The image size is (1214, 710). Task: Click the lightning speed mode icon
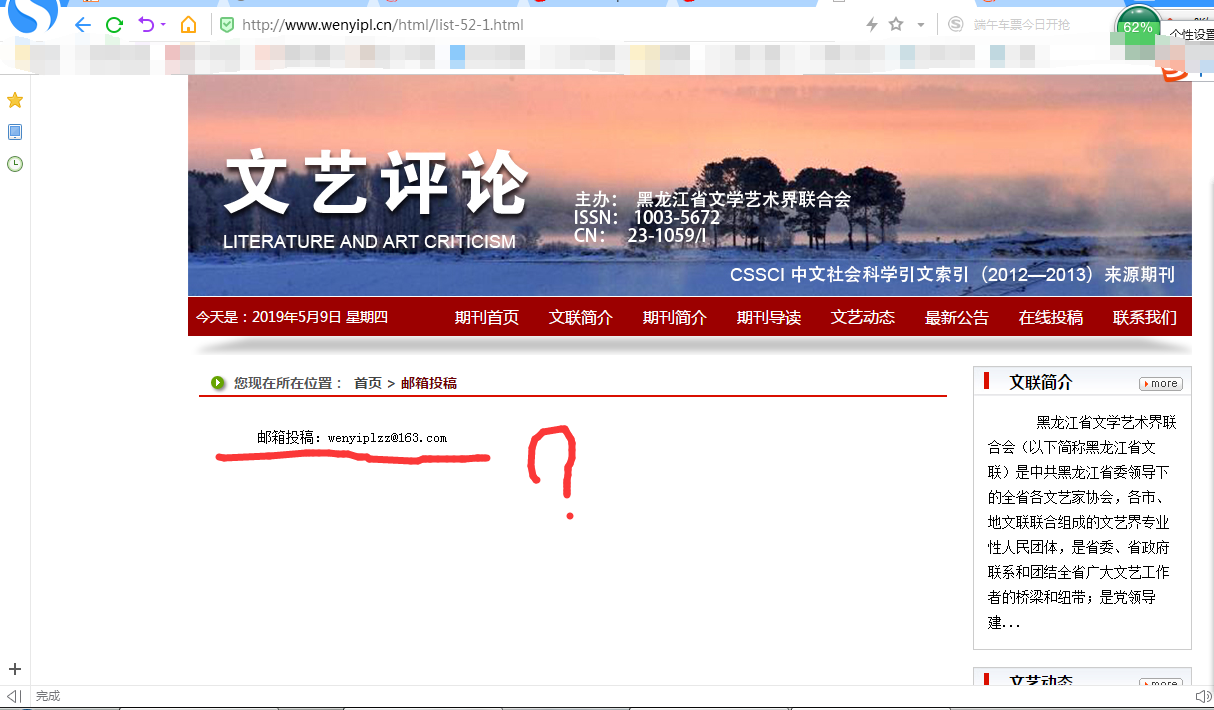(x=871, y=25)
